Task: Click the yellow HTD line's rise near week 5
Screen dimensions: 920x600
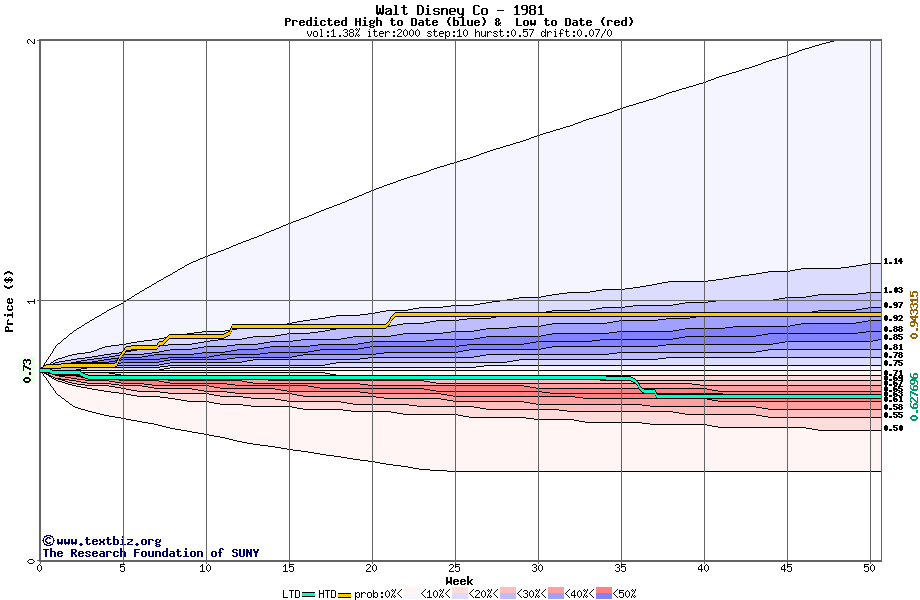Action: (x=121, y=356)
